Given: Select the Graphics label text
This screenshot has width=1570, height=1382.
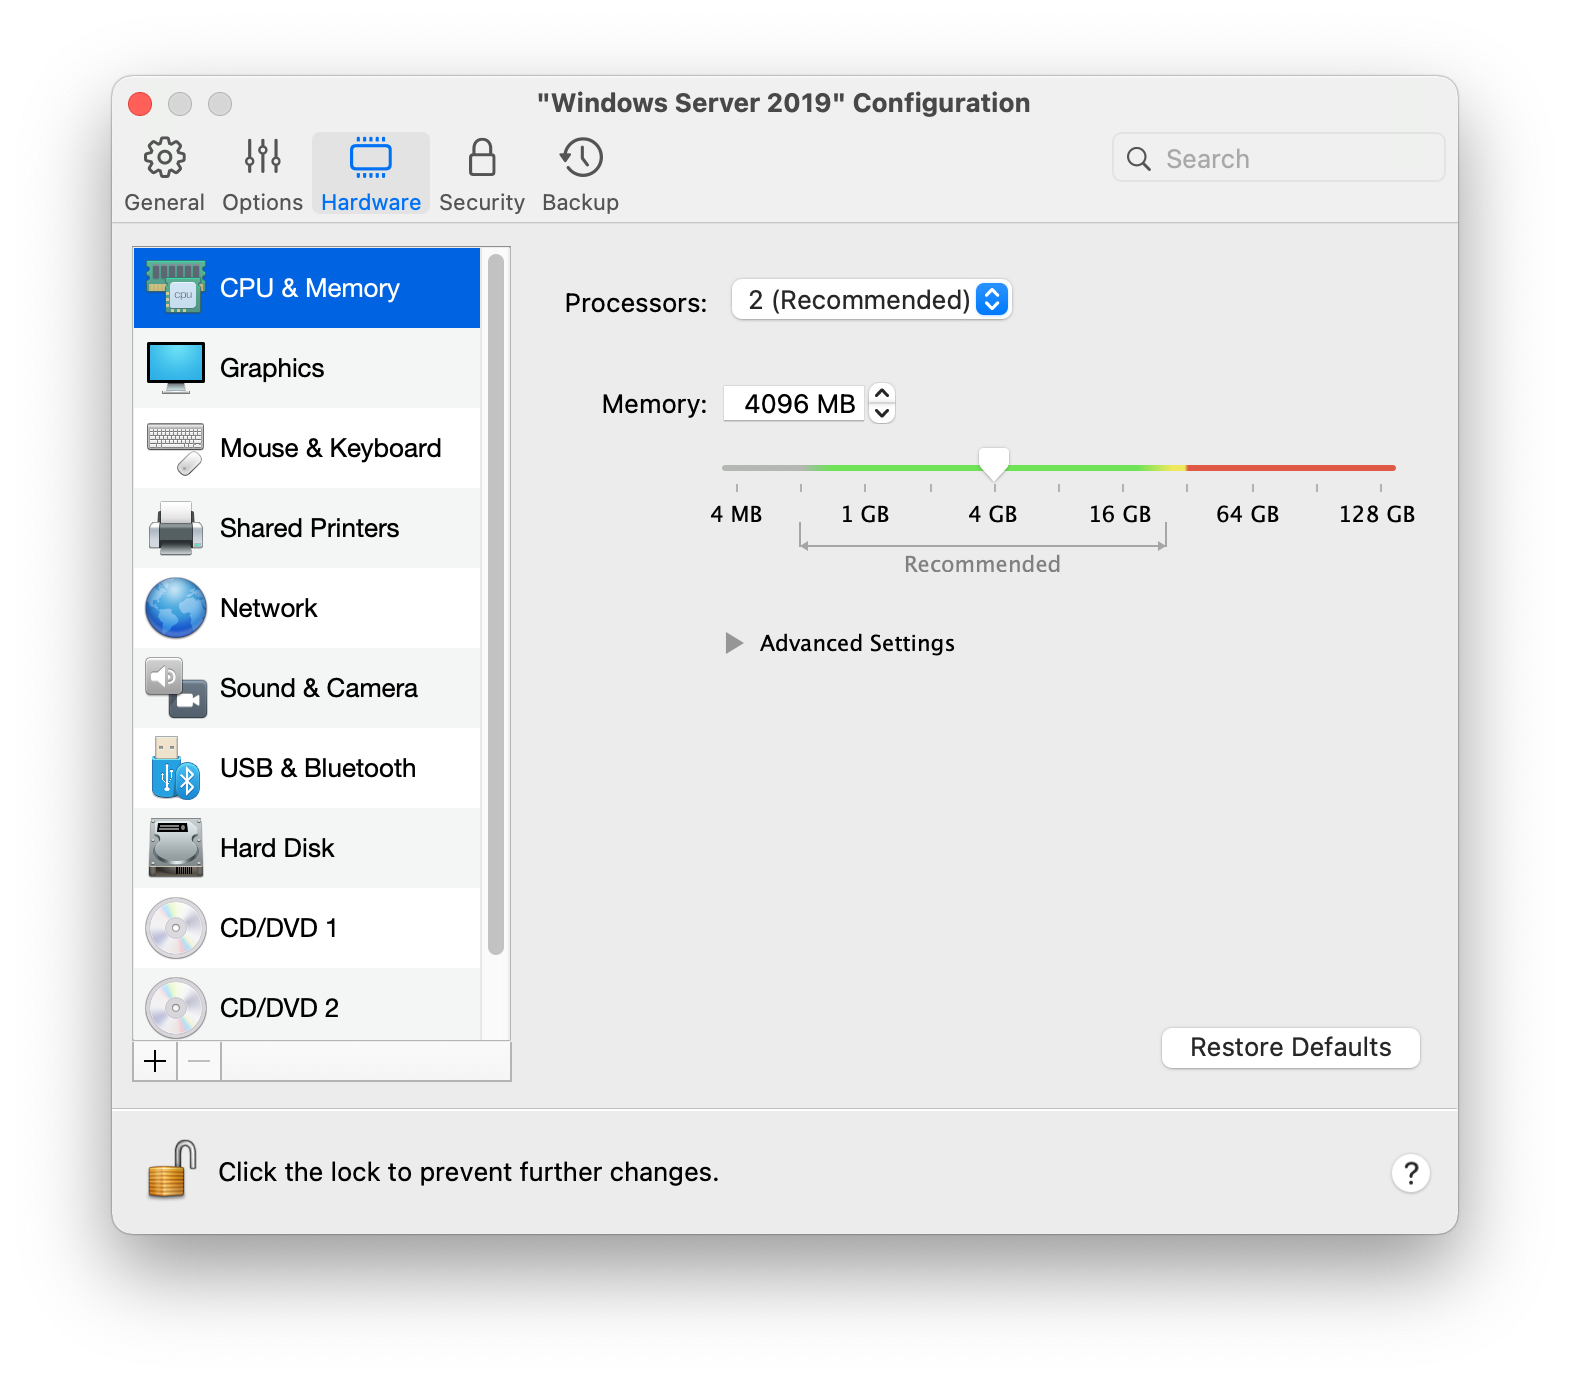Looking at the screenshot, I should coord(272,368).
